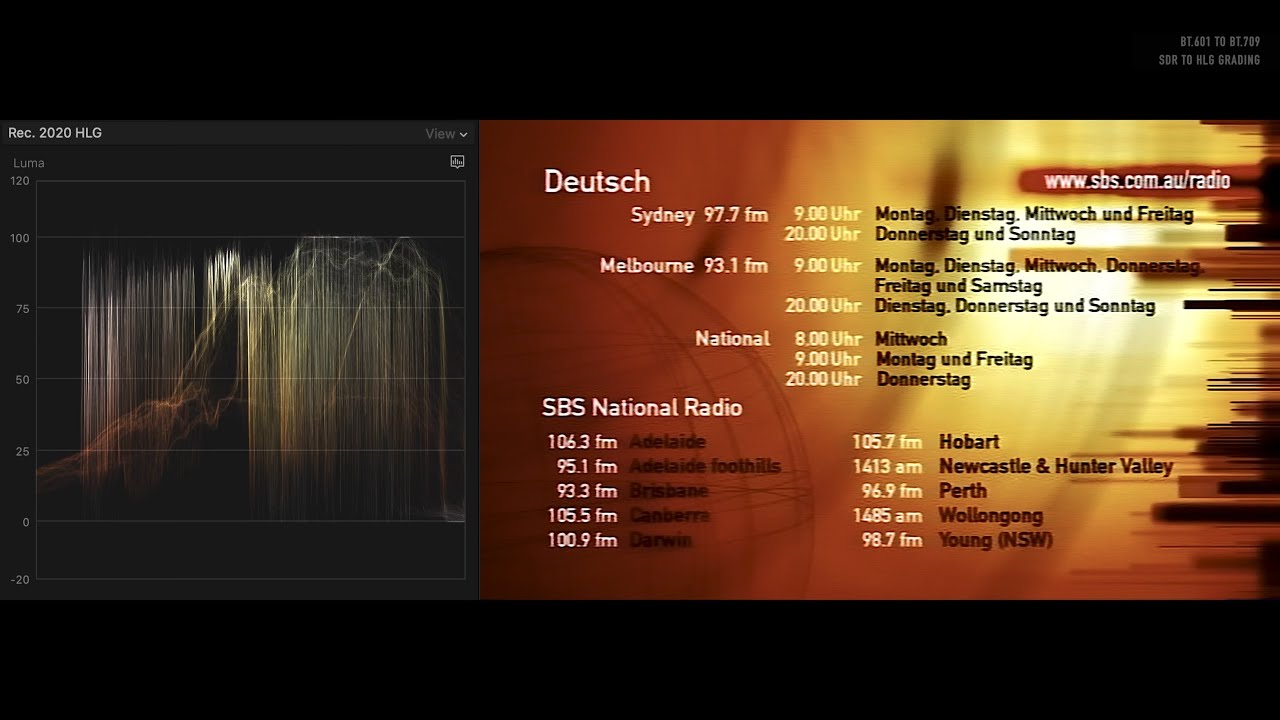Click the Donnerstag und Sonntag text

tap(975, 235)
